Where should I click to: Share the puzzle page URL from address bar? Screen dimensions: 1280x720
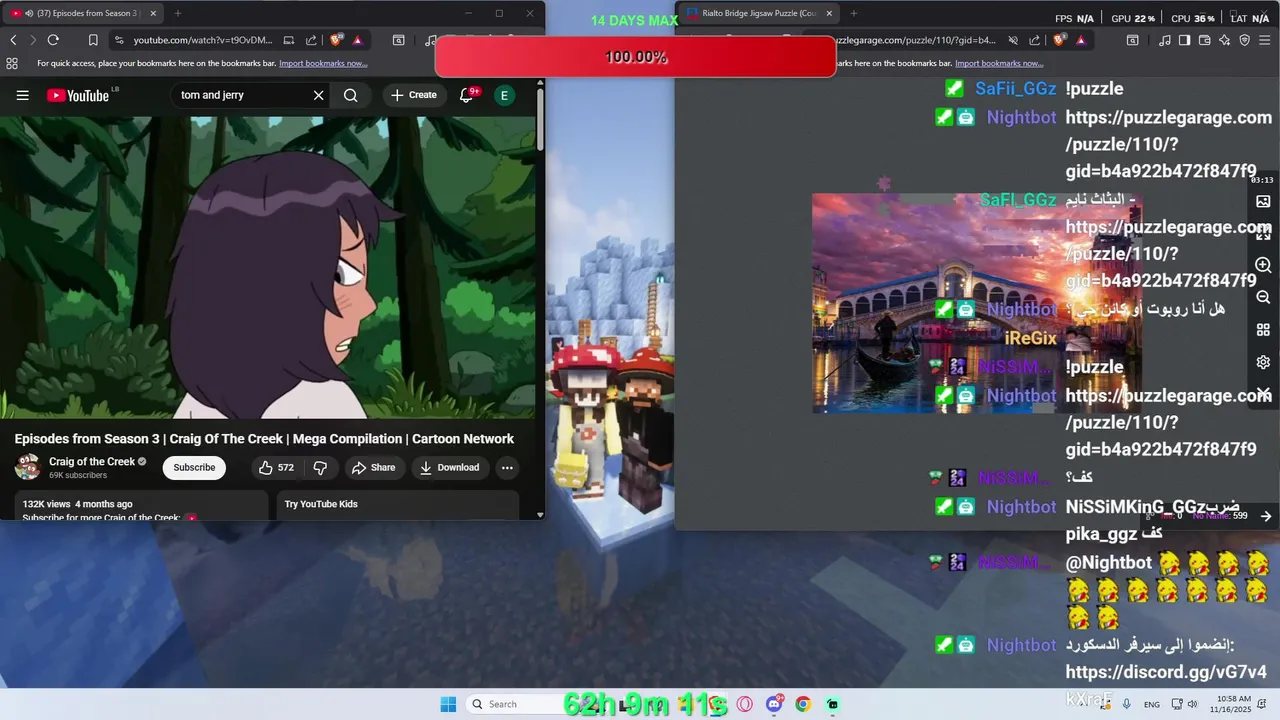coord(1035,40)
